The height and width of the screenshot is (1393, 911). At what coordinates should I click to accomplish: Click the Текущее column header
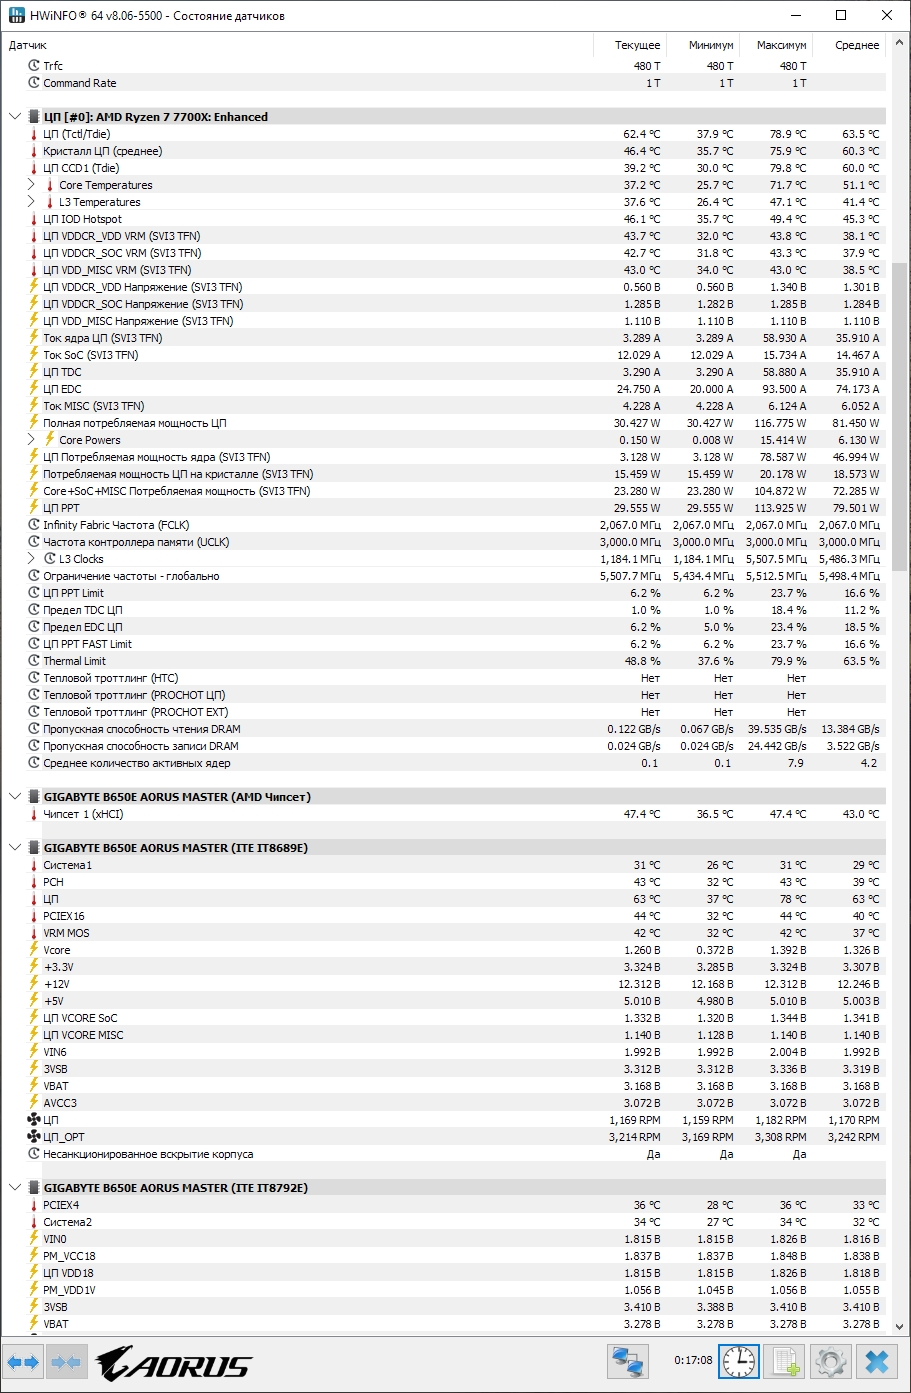(629, 45)
